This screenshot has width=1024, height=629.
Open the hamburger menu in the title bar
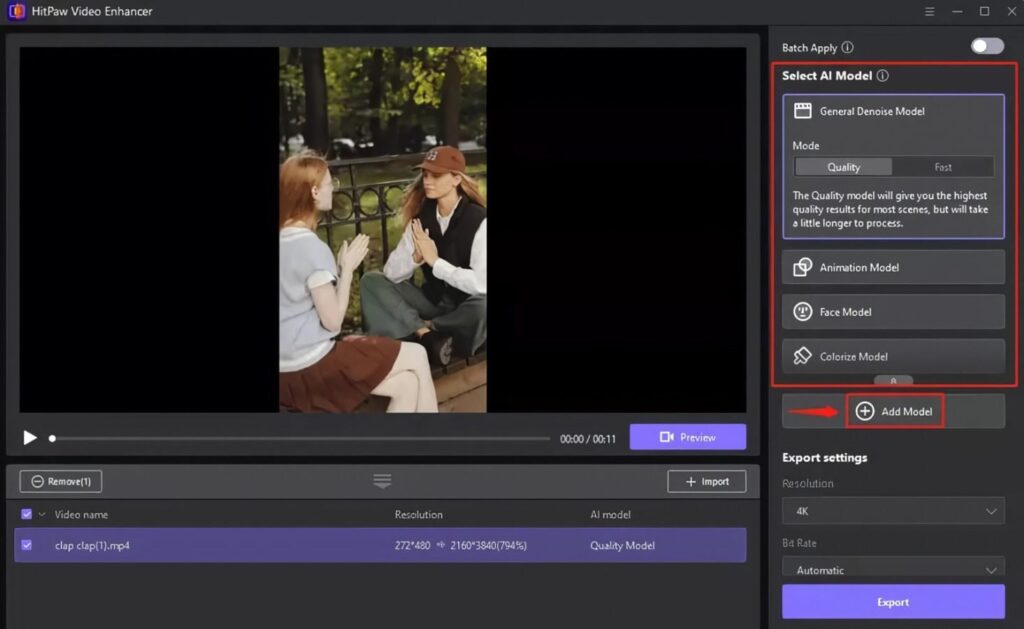[x=928, y=11]
